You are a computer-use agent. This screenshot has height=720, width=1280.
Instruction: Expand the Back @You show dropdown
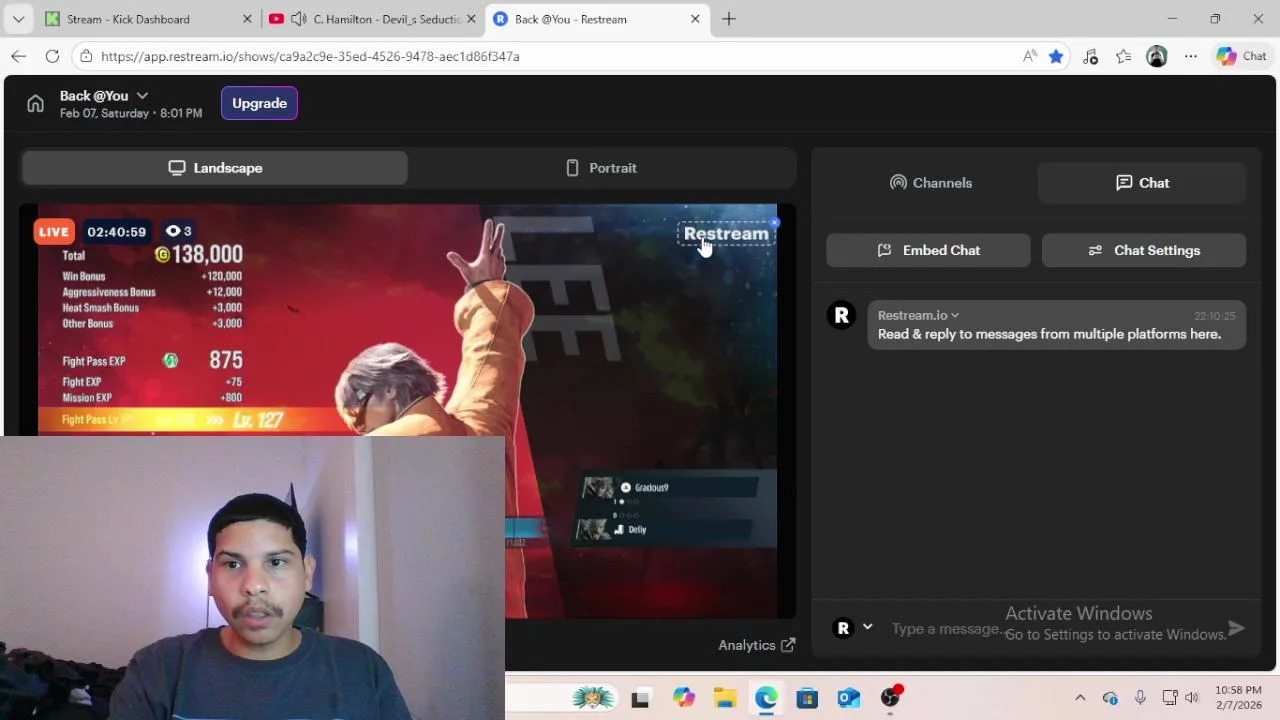(x=142, y=96)
